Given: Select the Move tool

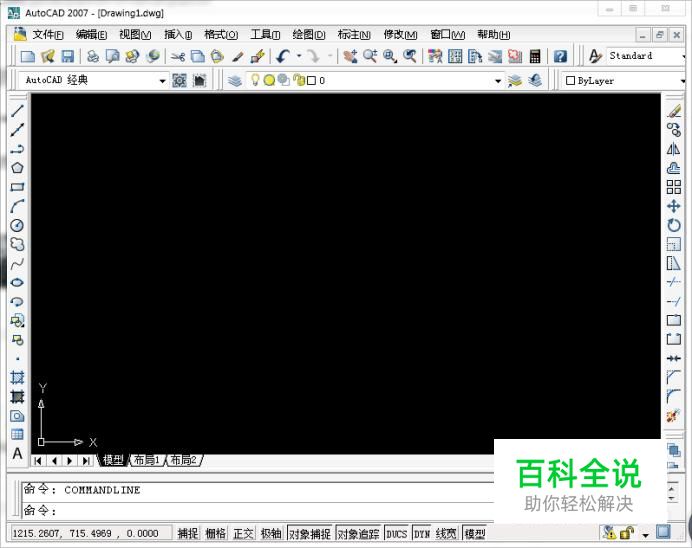Looking at the screenshot, I should coord(674,206).
